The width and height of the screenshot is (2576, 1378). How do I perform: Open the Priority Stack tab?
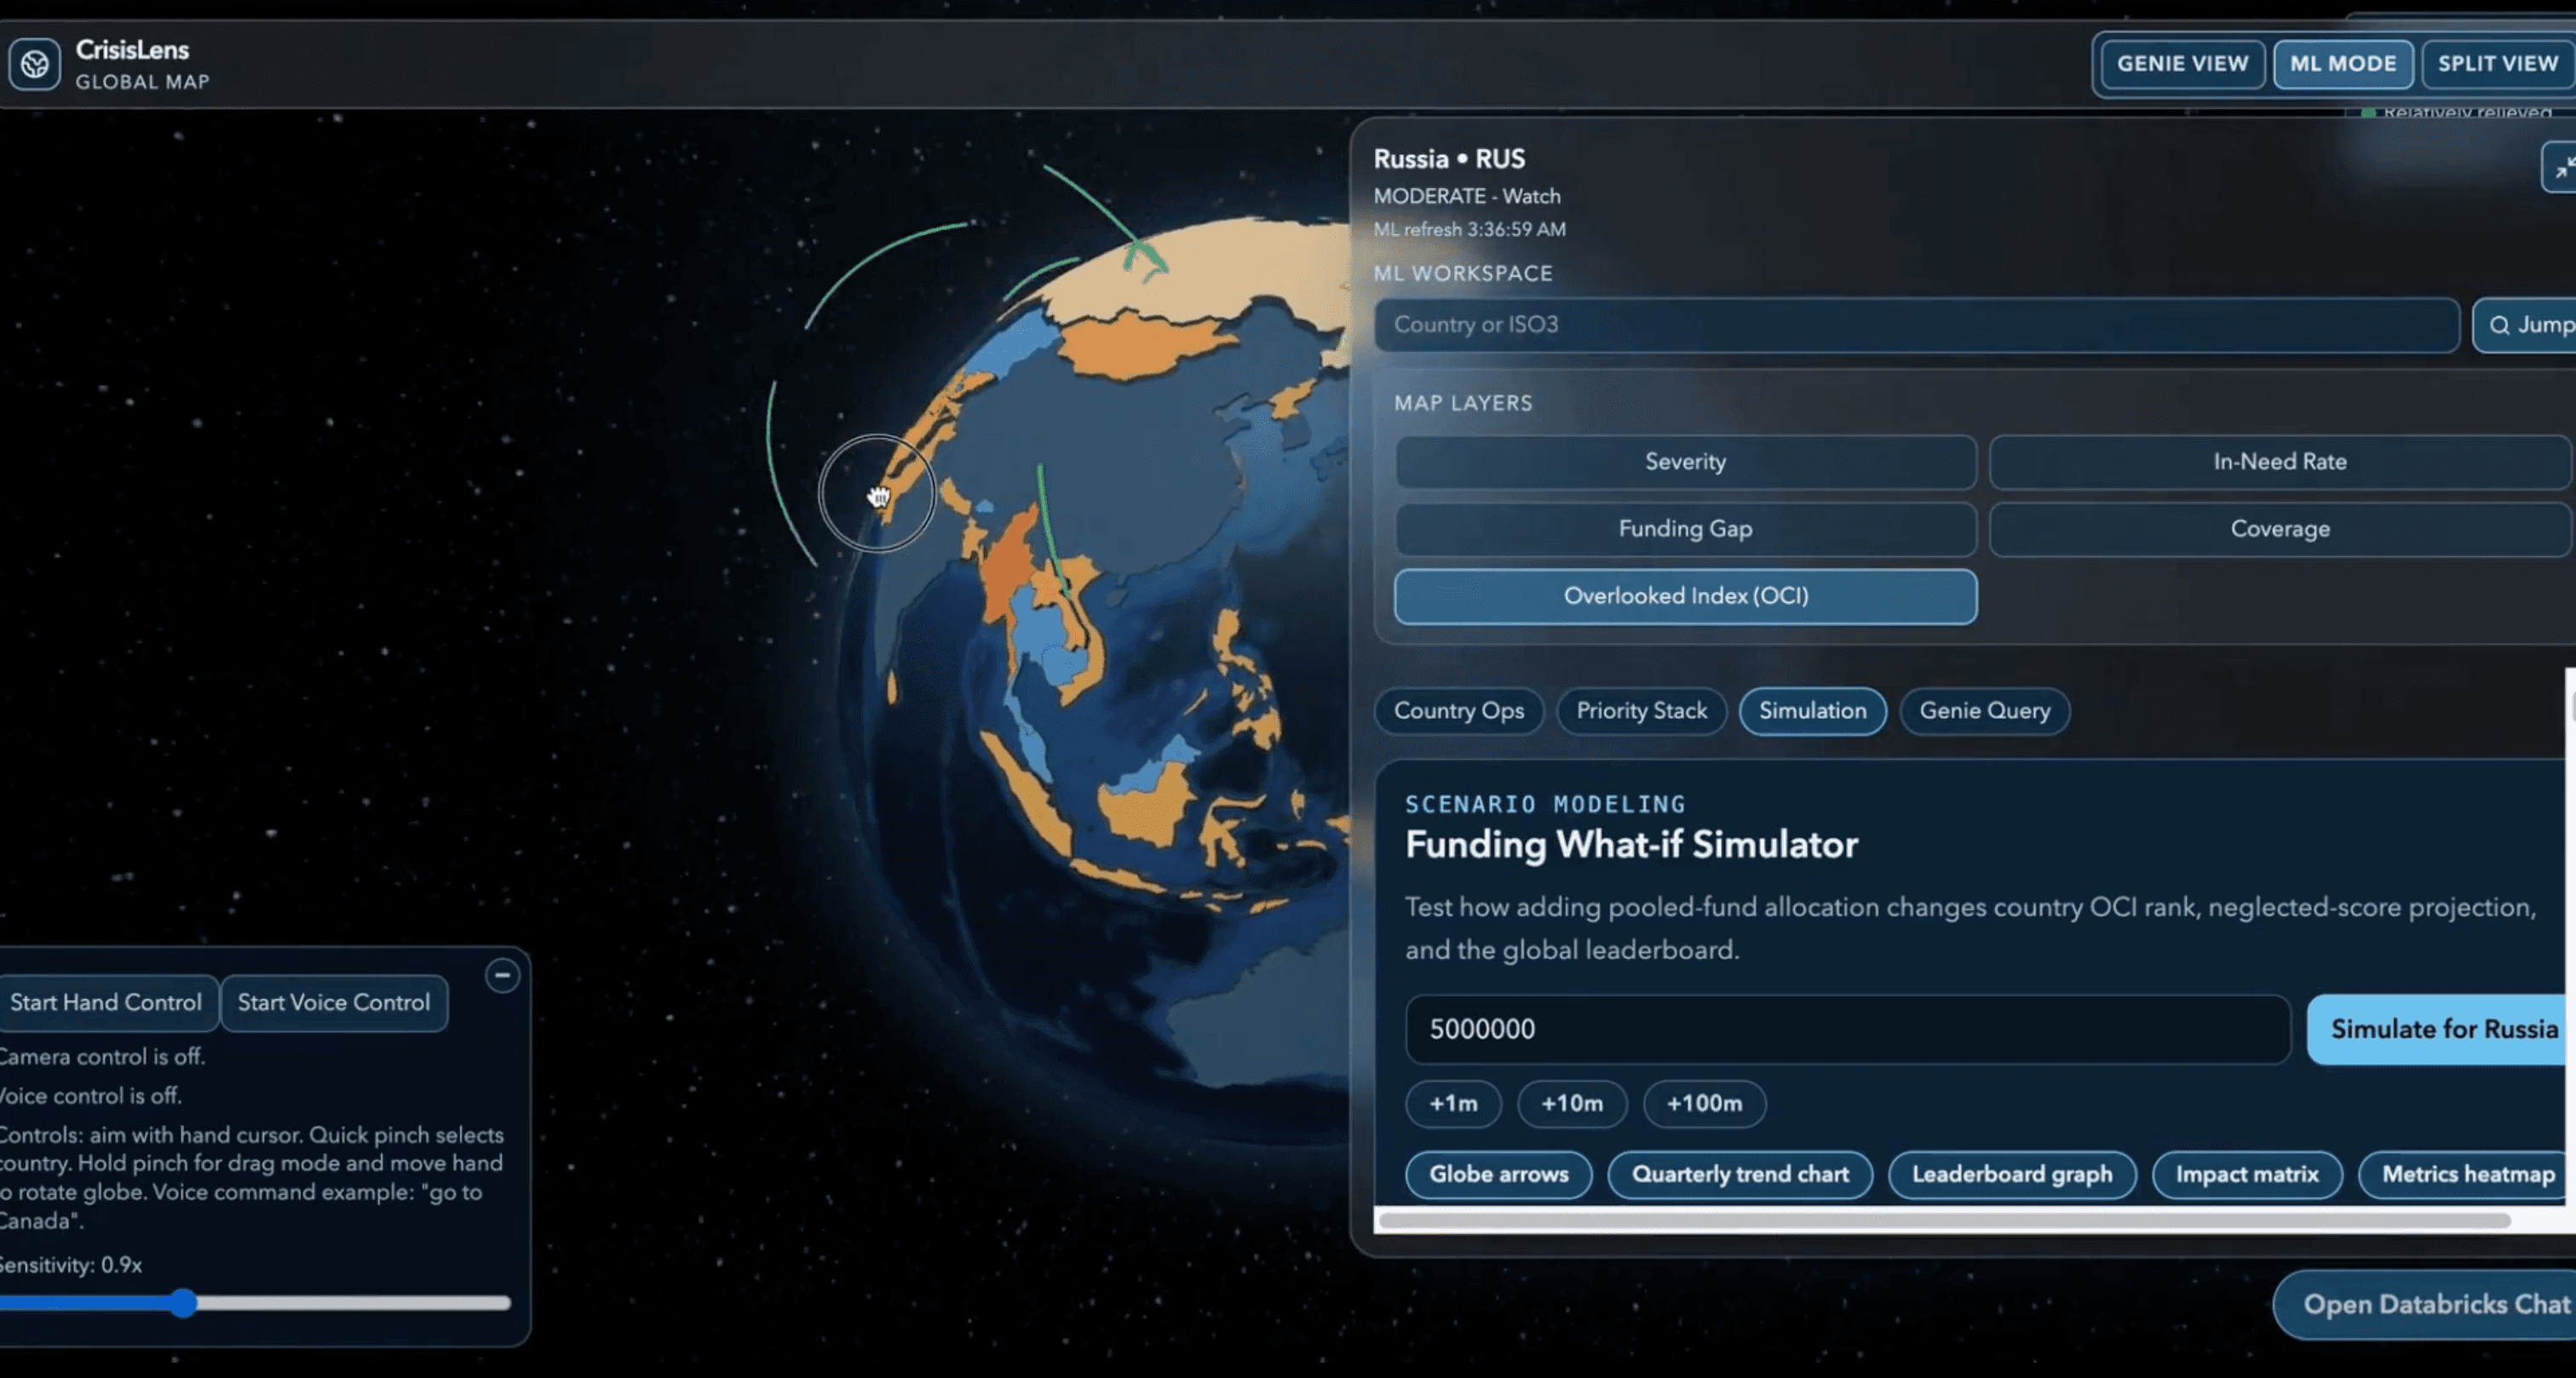pos(1641,711)
